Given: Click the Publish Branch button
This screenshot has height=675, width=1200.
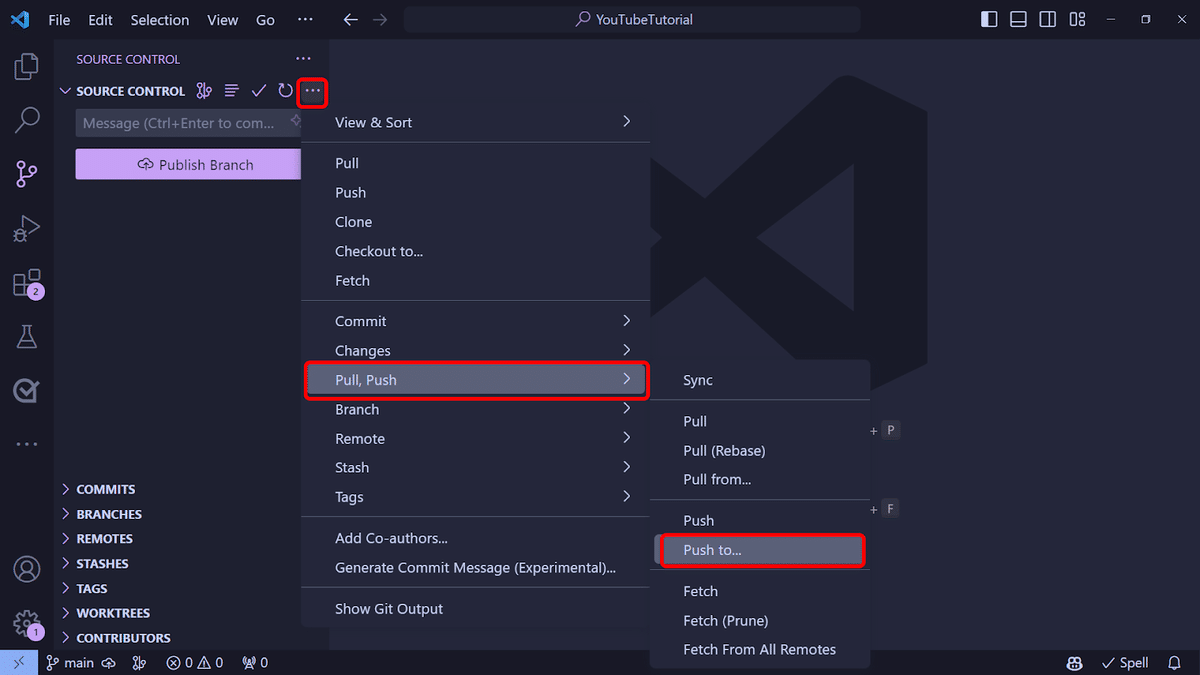Looking at the screenshot, I should pos(188,164).
